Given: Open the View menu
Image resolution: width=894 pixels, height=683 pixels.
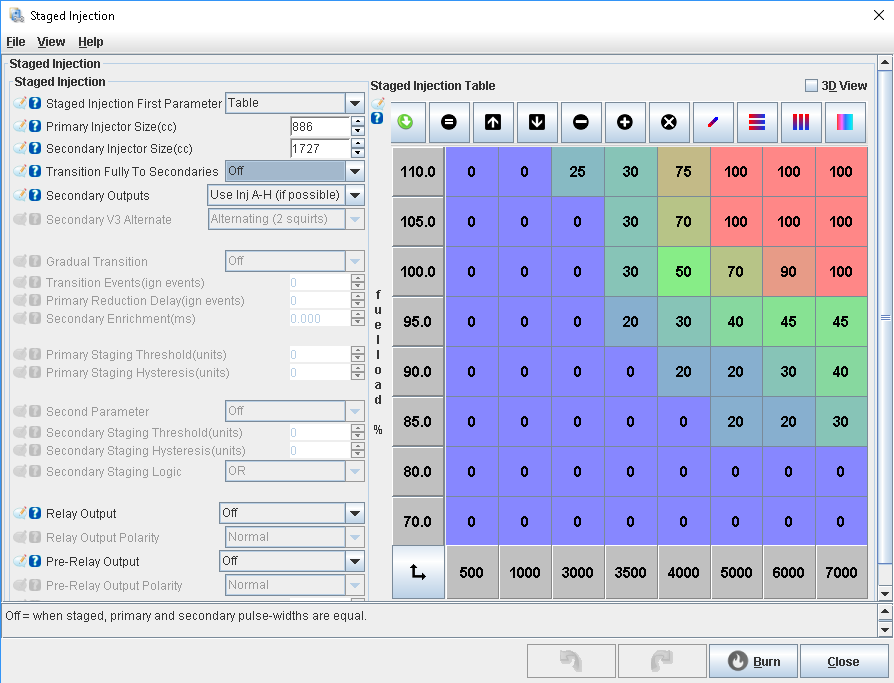Looking at the screenshot, I should pos(51,42).
